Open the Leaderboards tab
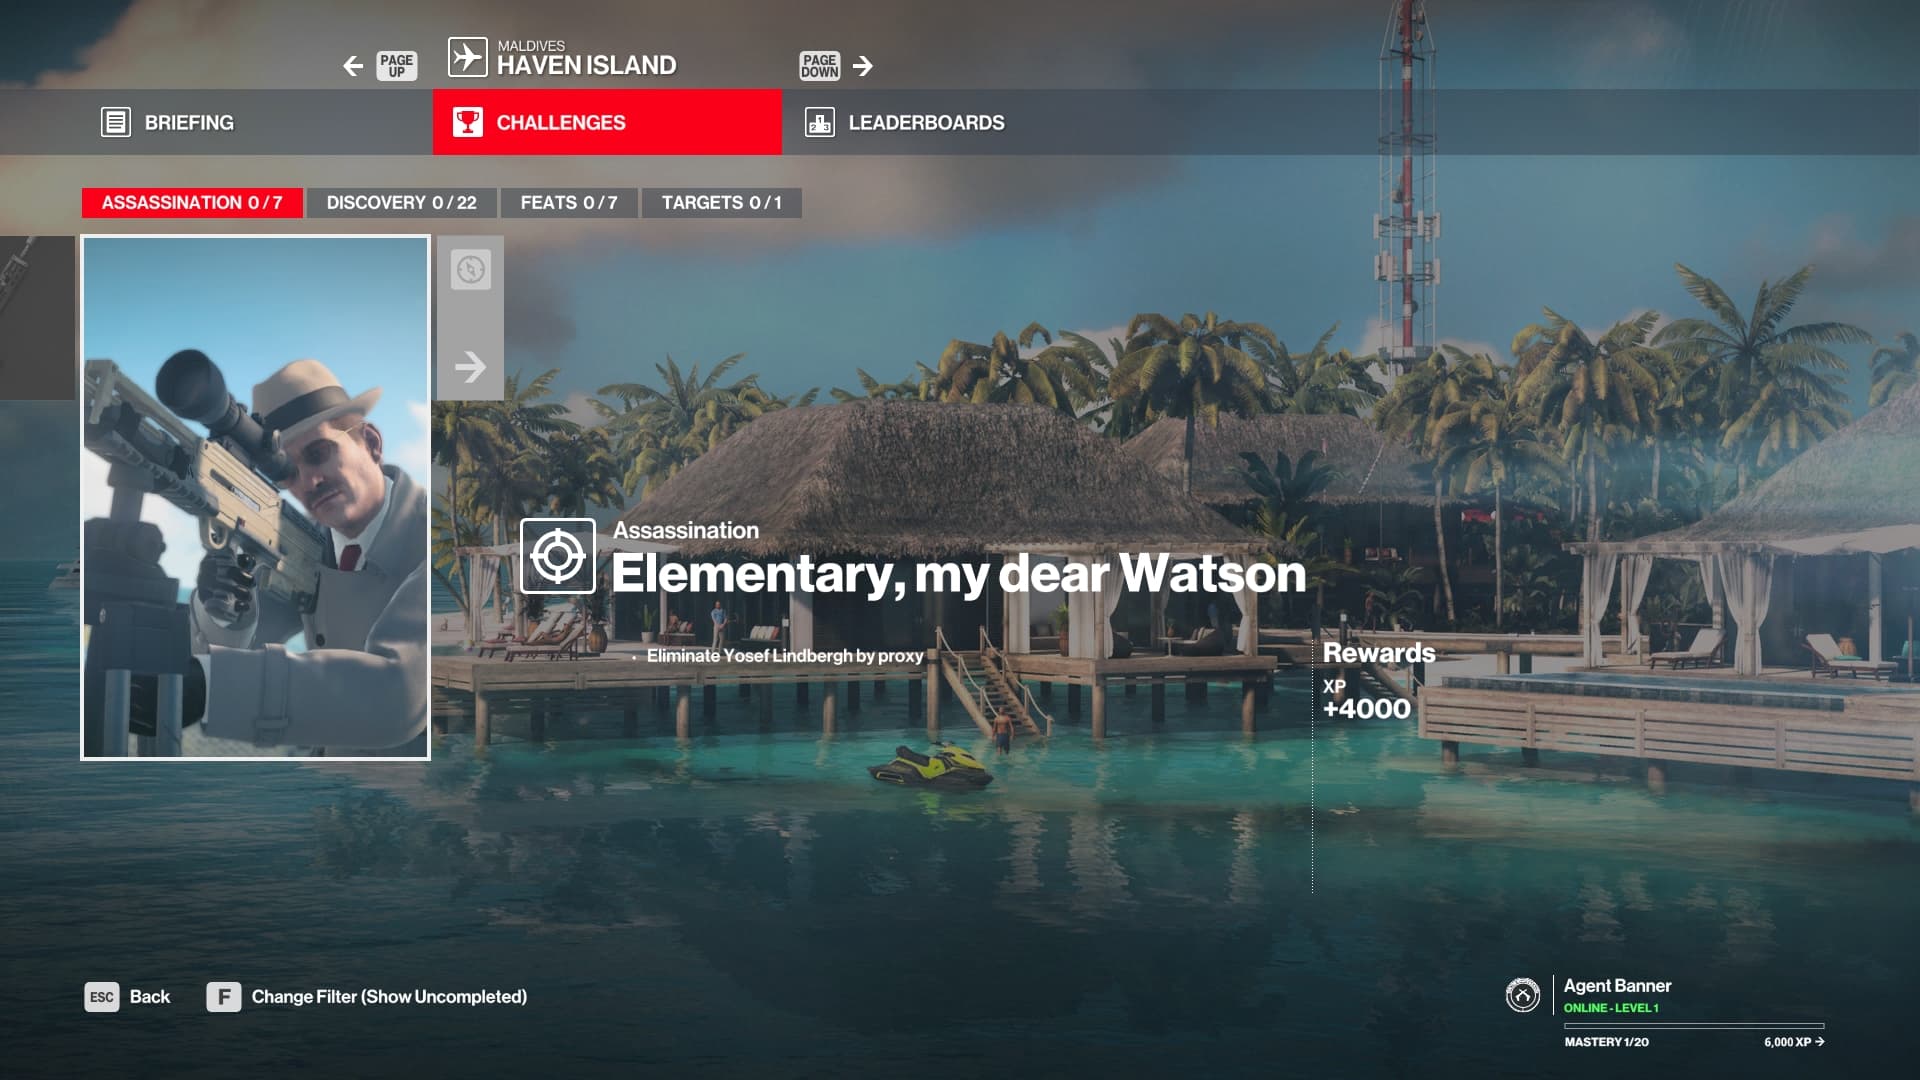Viewport: 1920px width, 1080px height. (926, 122)
